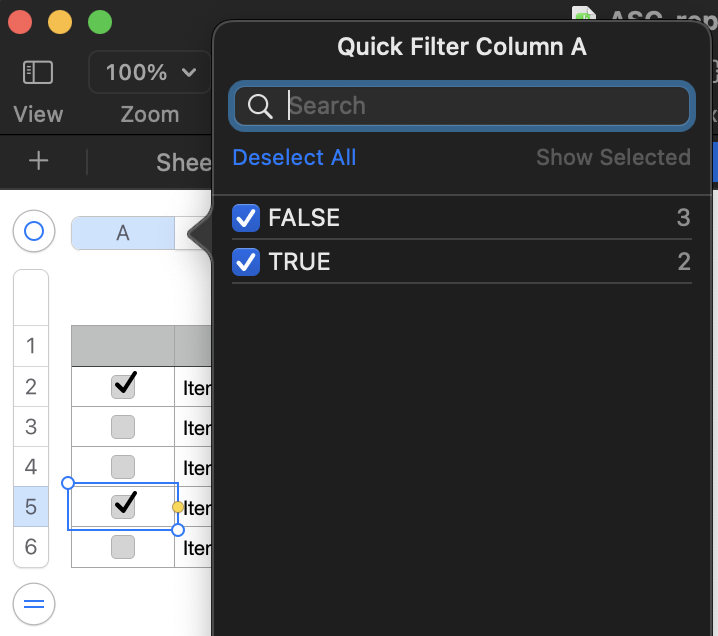Viewport: 718px width, 636px height.
Task: Uncheck the checkbox in row 2
Action: [123, 387]
